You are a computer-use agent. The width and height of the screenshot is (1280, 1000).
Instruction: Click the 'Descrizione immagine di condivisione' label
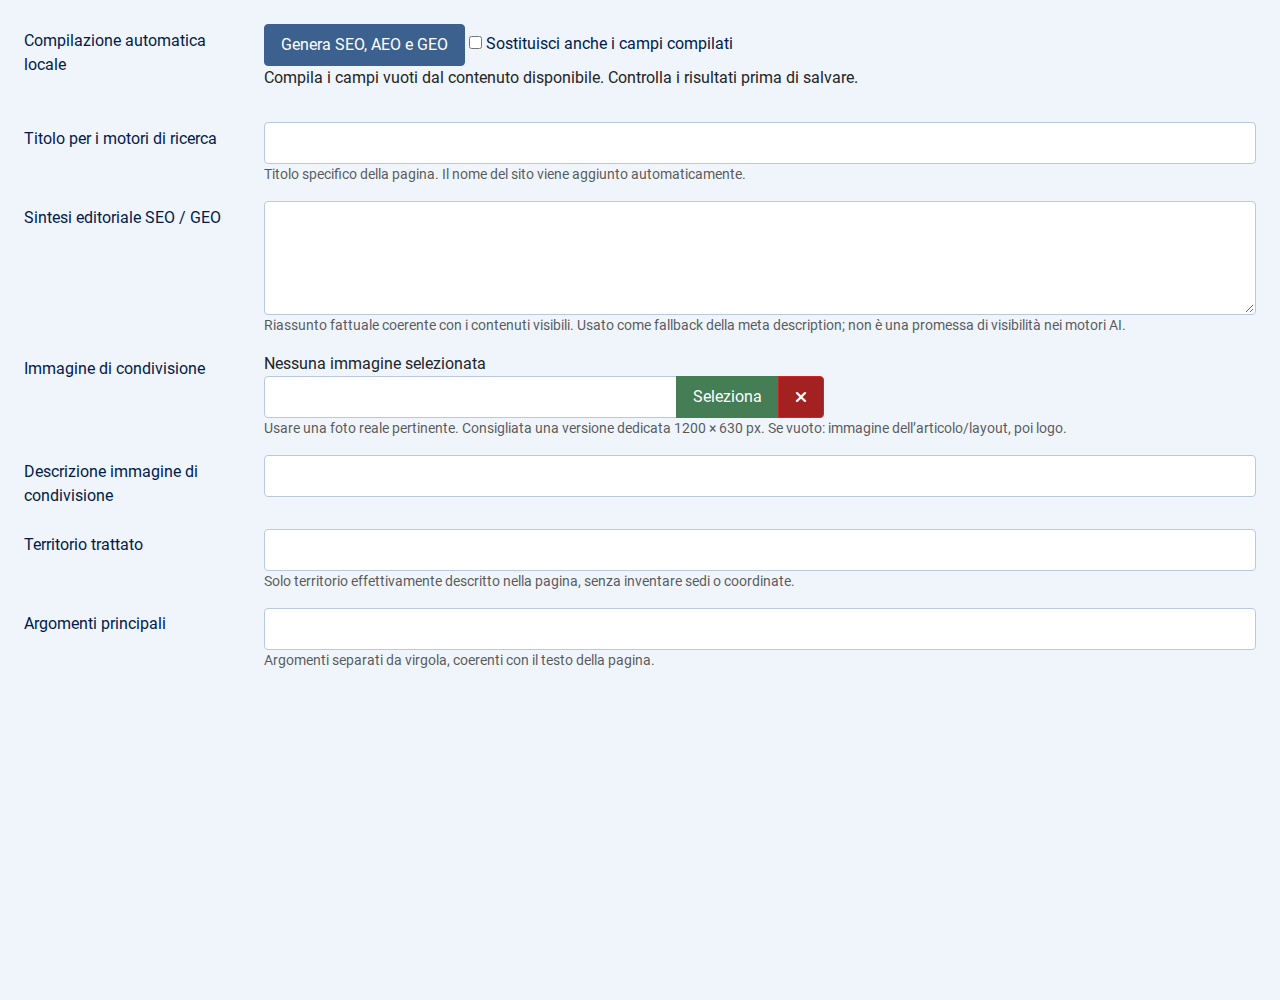pos(111,483)
